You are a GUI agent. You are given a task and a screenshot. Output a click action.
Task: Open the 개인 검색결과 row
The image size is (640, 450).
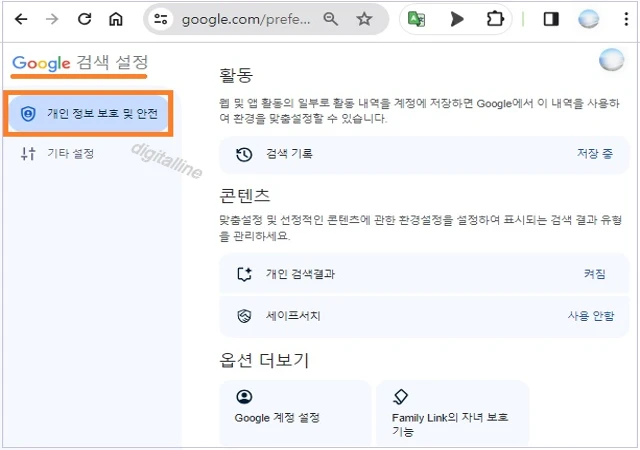(424, 274)
